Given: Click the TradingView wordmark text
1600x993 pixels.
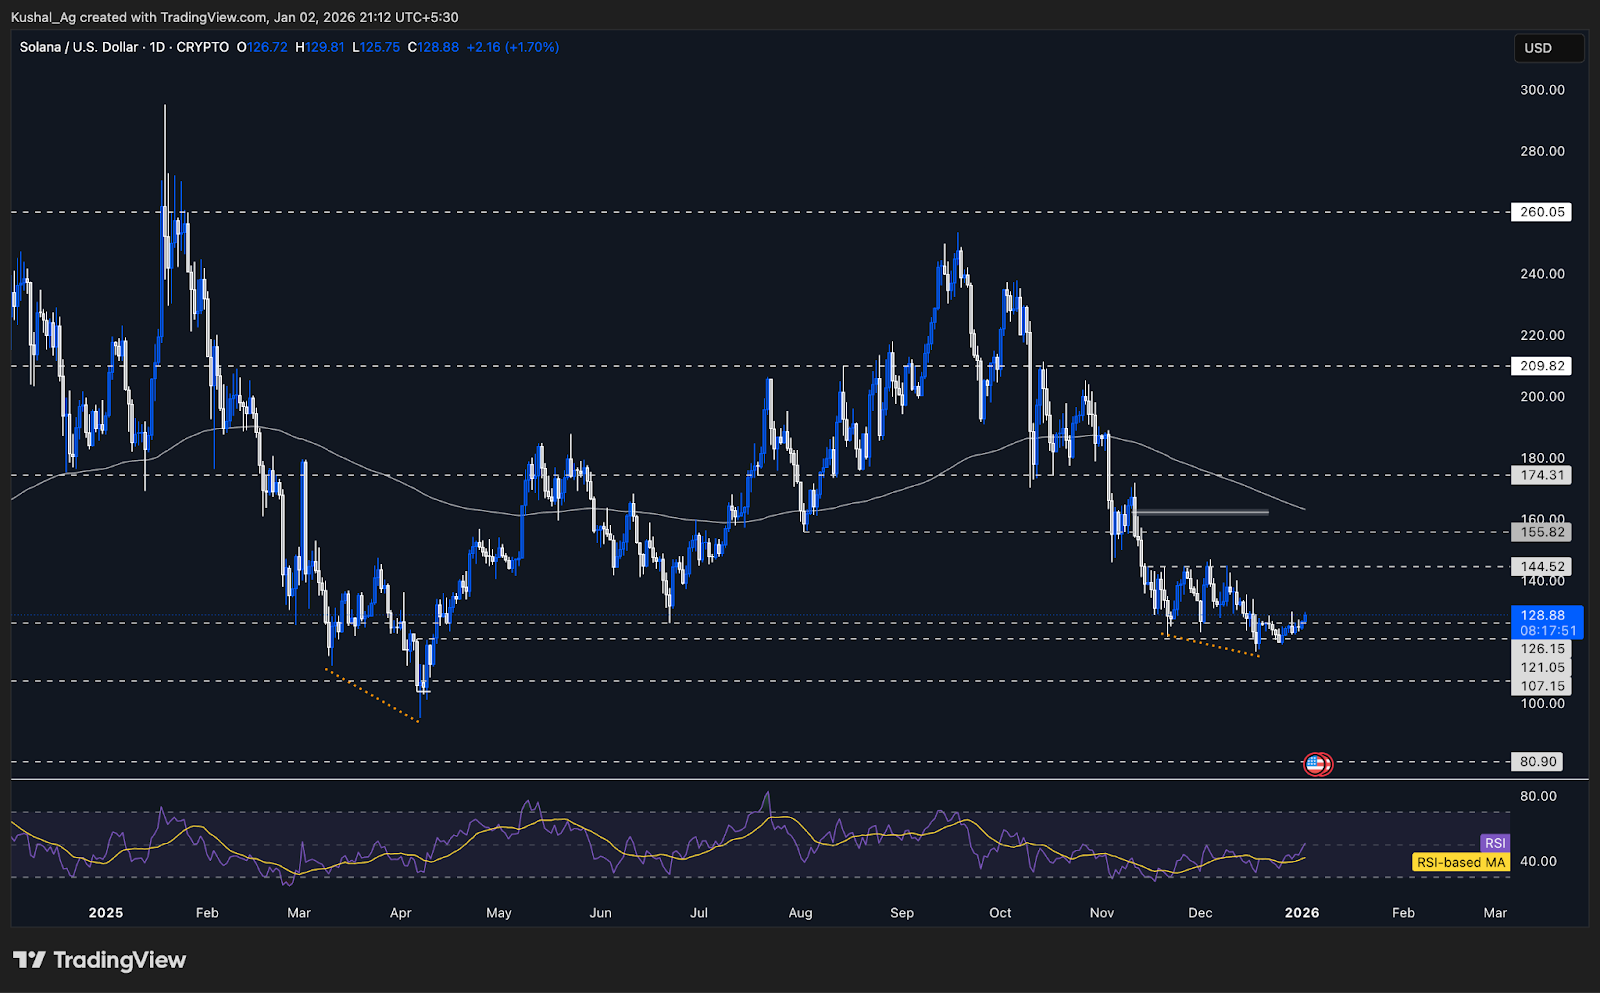Looking at the screenshot, I should 119,960.
